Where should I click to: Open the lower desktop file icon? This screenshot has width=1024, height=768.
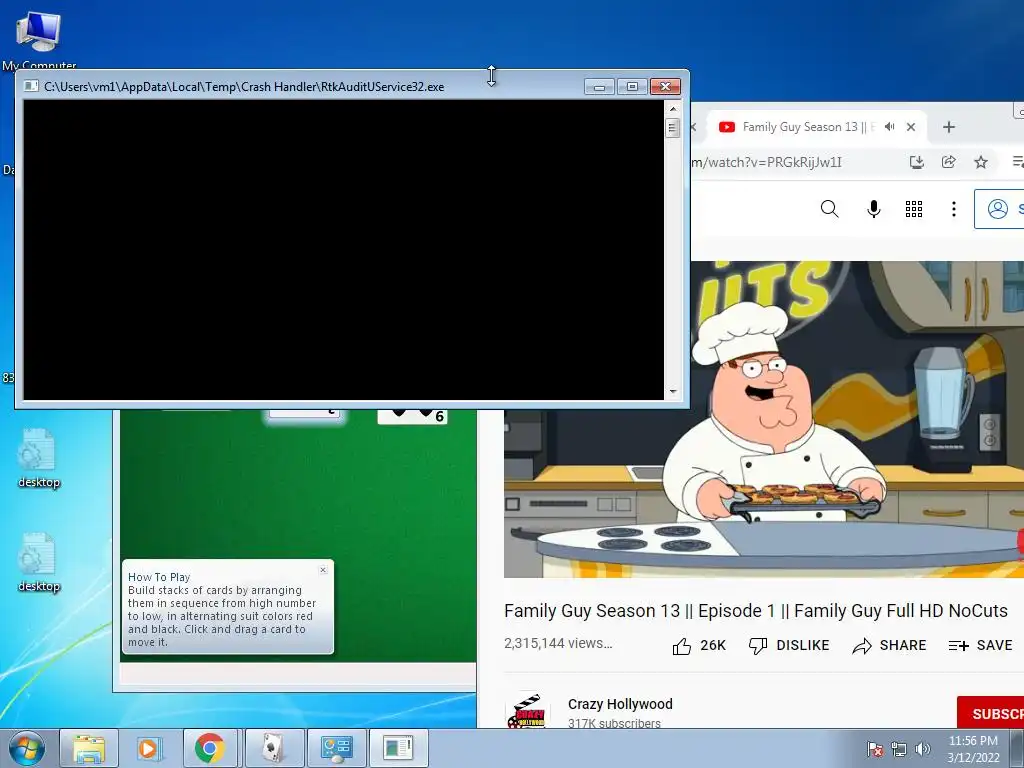click(39, 563)
